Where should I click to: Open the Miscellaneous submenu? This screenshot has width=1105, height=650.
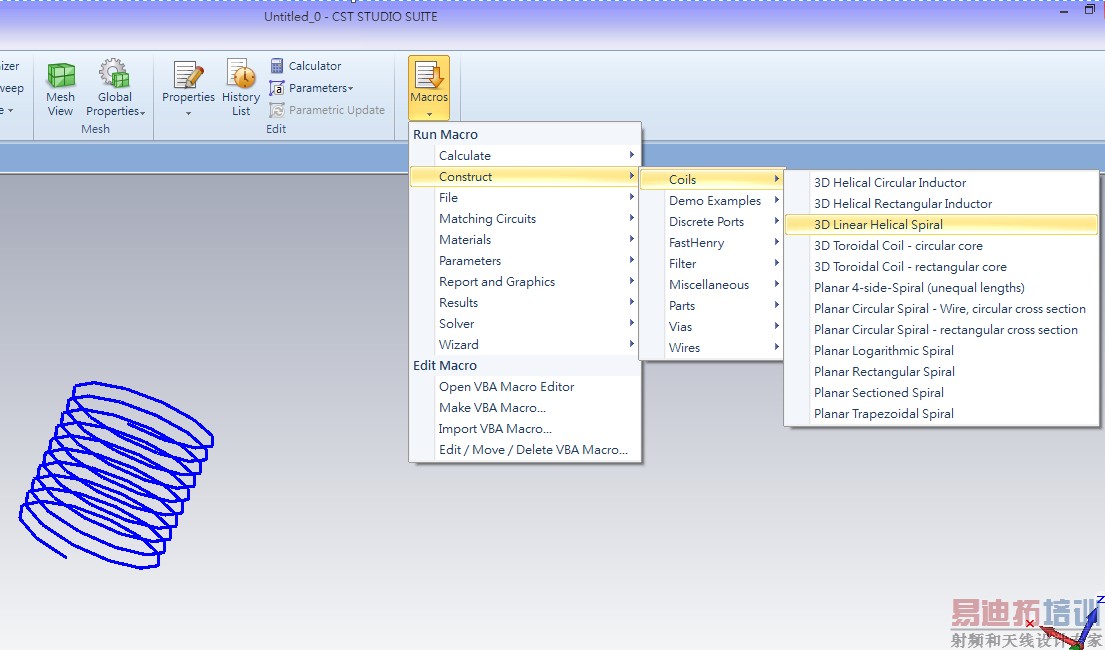tap(712, 285)
